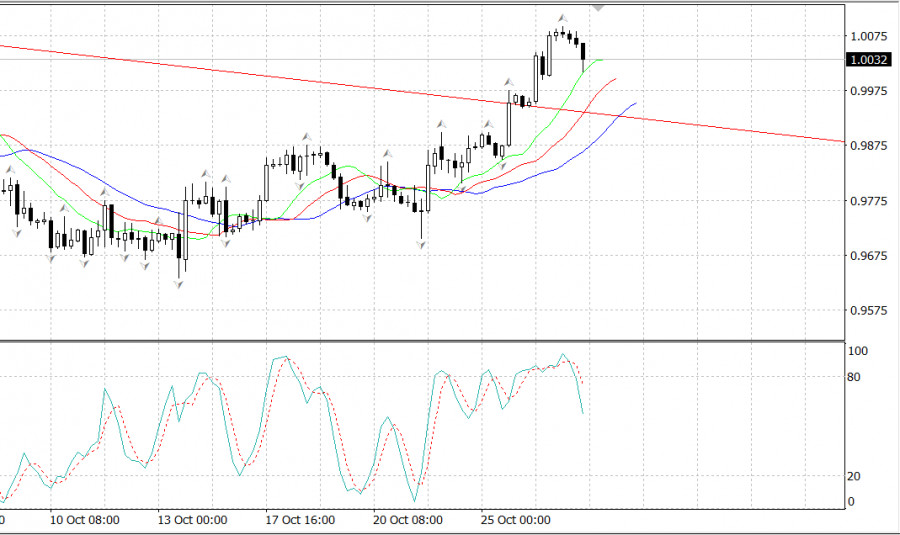The width and height of the screenshot is (900, 535).
Task: Click the right end of the blue moving average
Action: click(636, 103)
